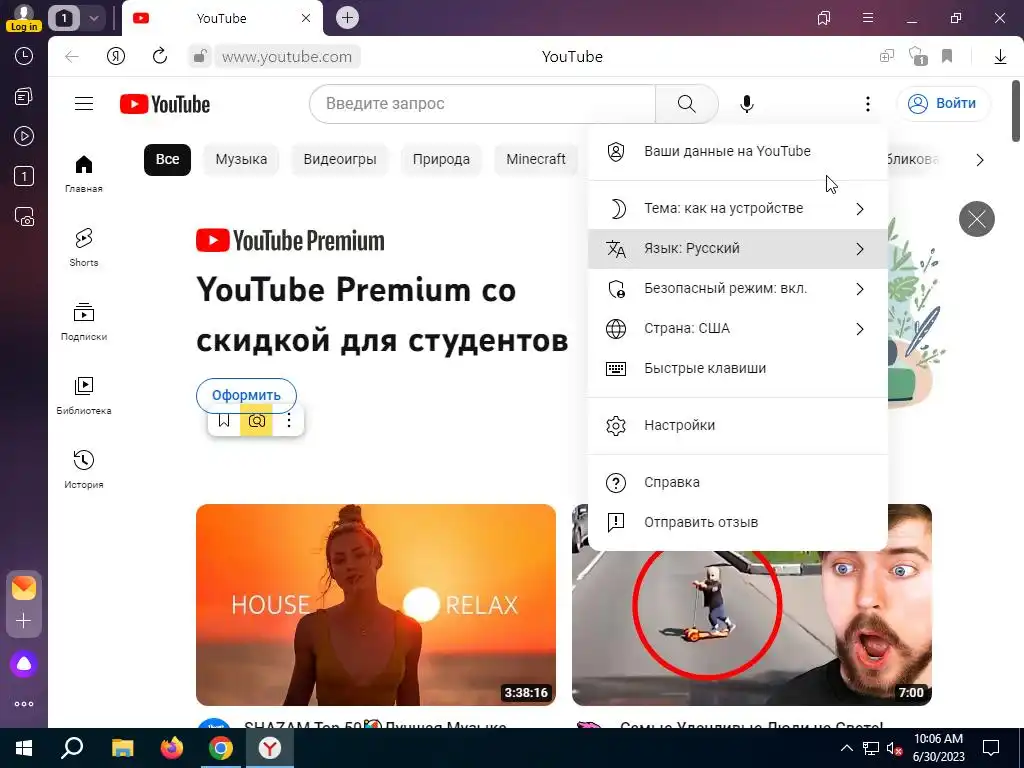Click the Войти sign-in button
Screen dimensions: 1024x768
(x=943, y=103)
